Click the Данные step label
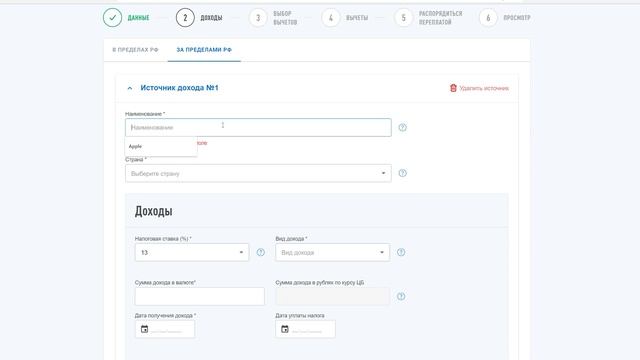This screenshot has height=360, width=640. (138, 18)
